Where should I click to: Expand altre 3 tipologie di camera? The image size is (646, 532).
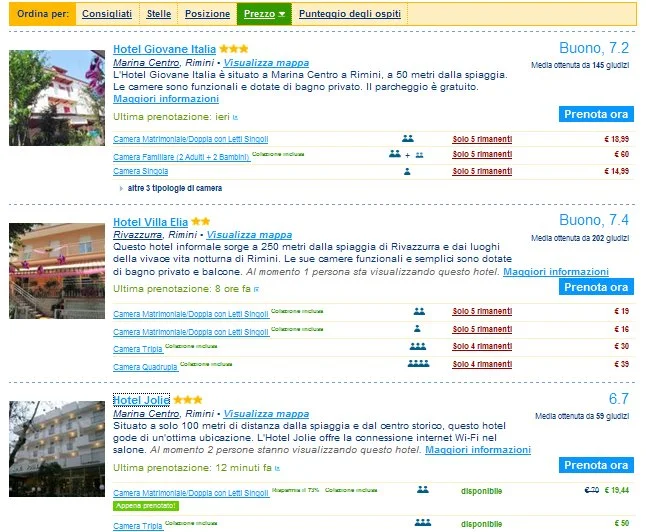[x=175, y=188]
